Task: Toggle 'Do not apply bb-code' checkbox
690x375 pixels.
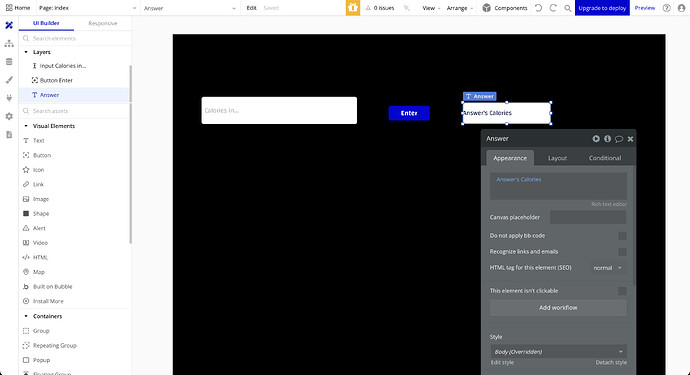Action: (x=622, y=236)
